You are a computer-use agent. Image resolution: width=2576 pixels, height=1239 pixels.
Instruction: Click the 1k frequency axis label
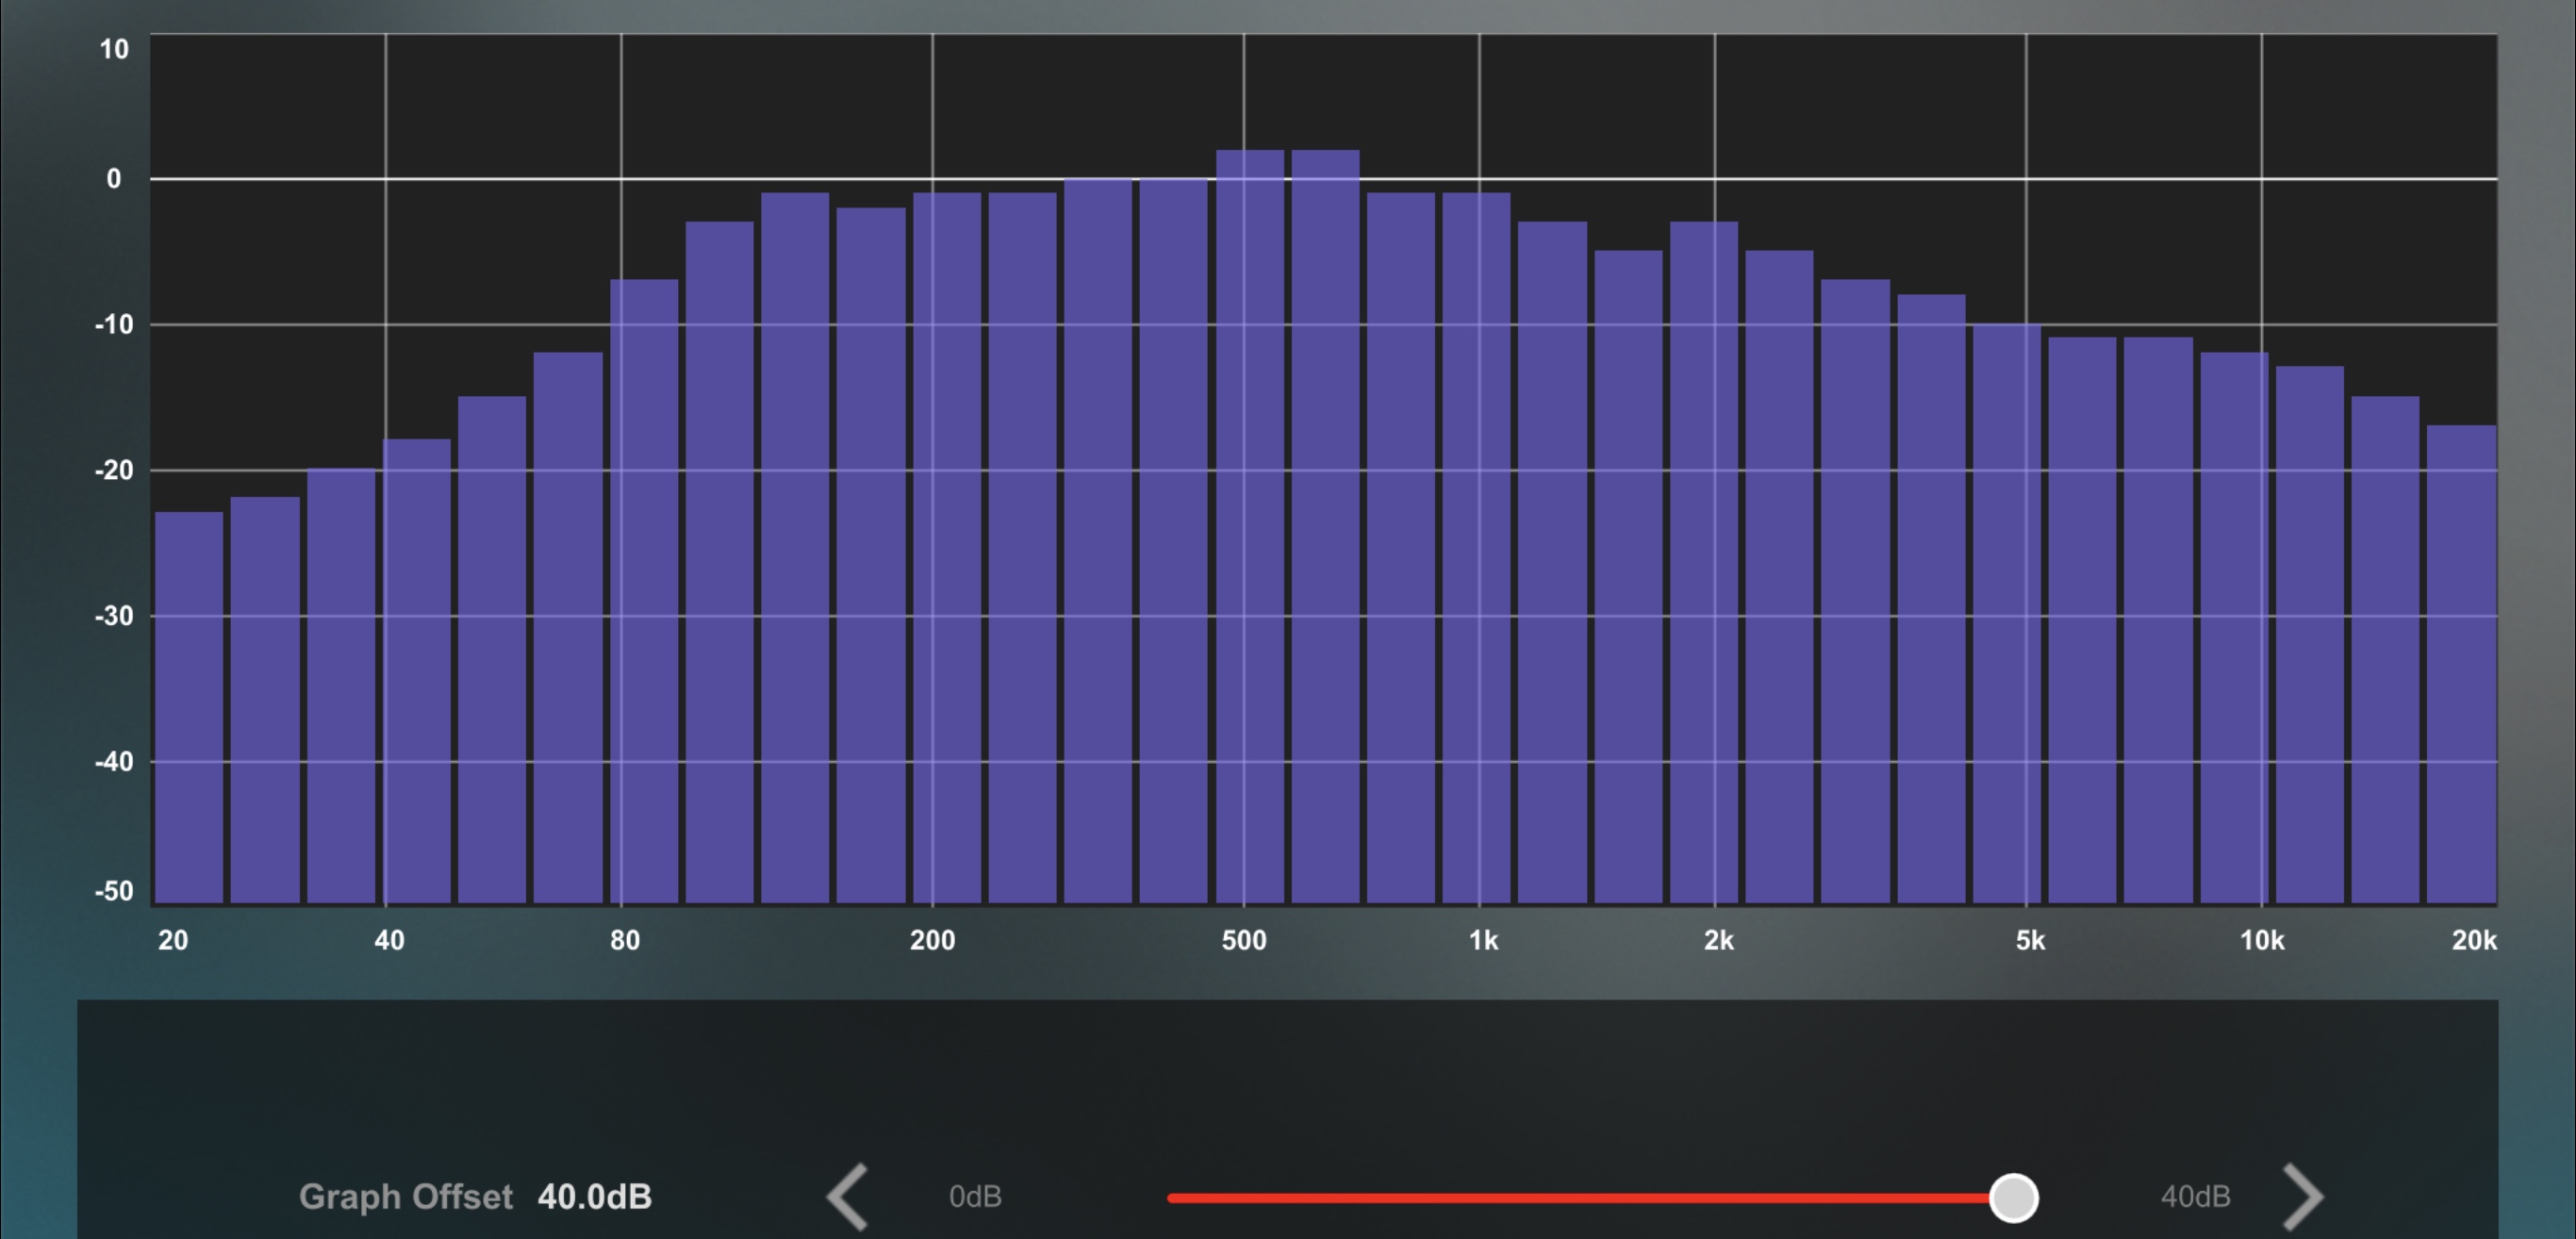[1483, 940]
